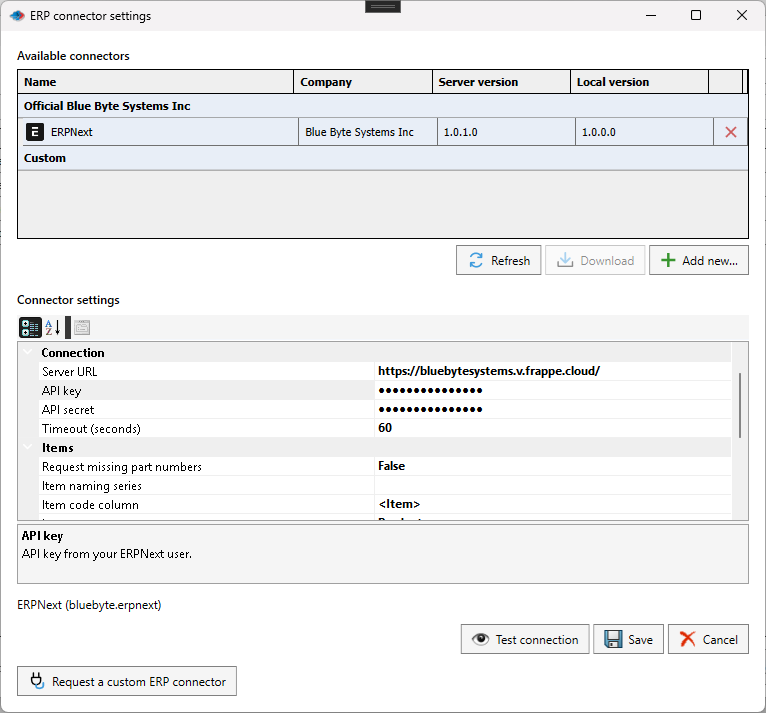Maximize the ERP connector settings window
This screenshot has height=713, width=766.
pos(696,15)
